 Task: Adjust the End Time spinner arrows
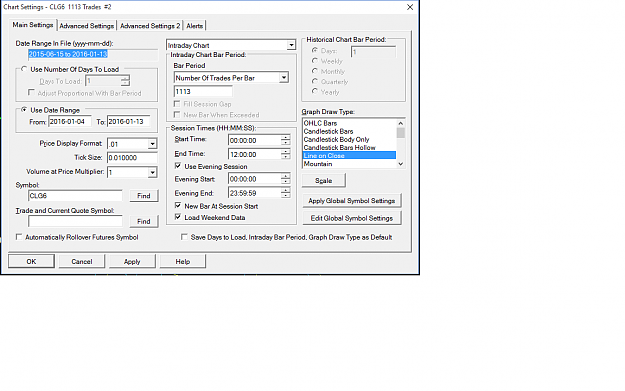pyautogui.click(x=285, y=154)
